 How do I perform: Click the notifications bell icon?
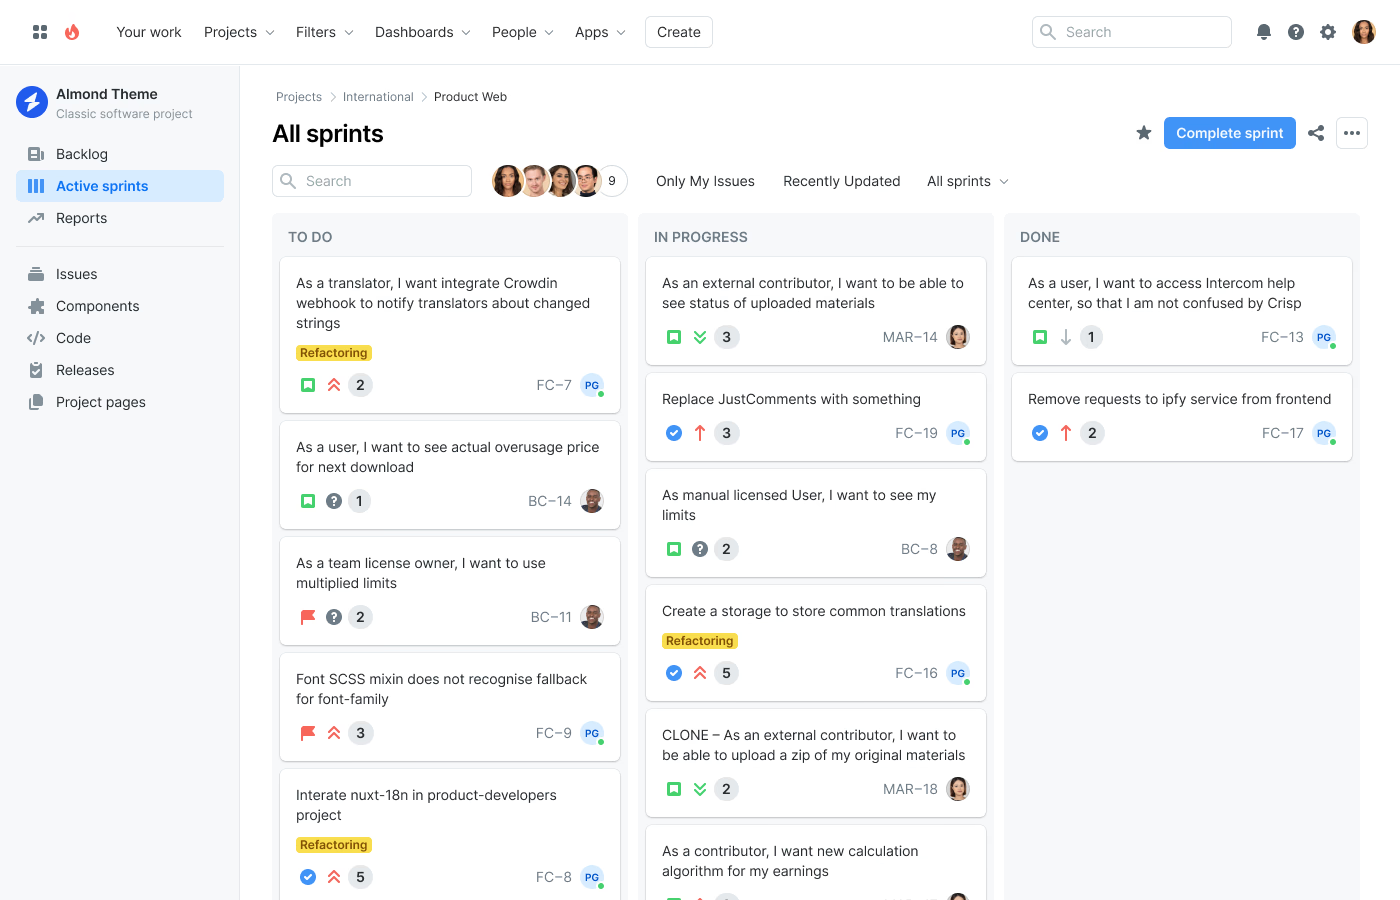click(x=1264, y=32)
